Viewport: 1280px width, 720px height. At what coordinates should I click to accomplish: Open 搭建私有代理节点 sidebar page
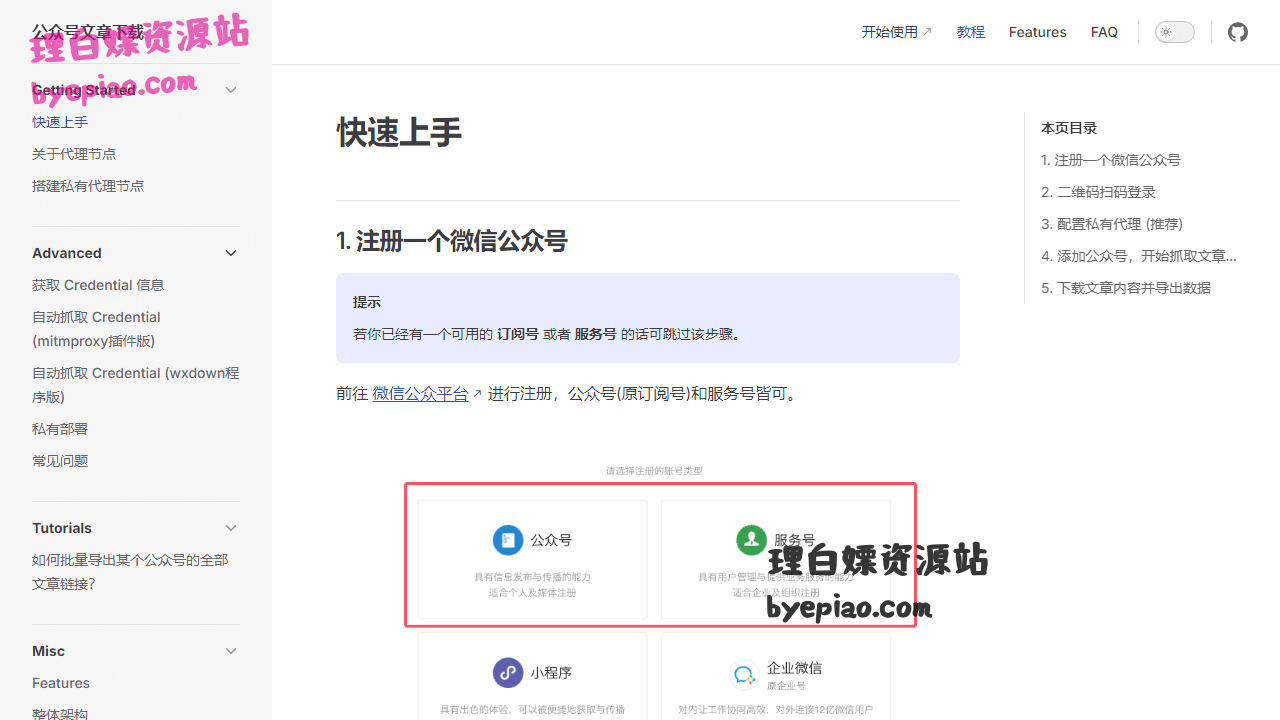tap(88, 186)
